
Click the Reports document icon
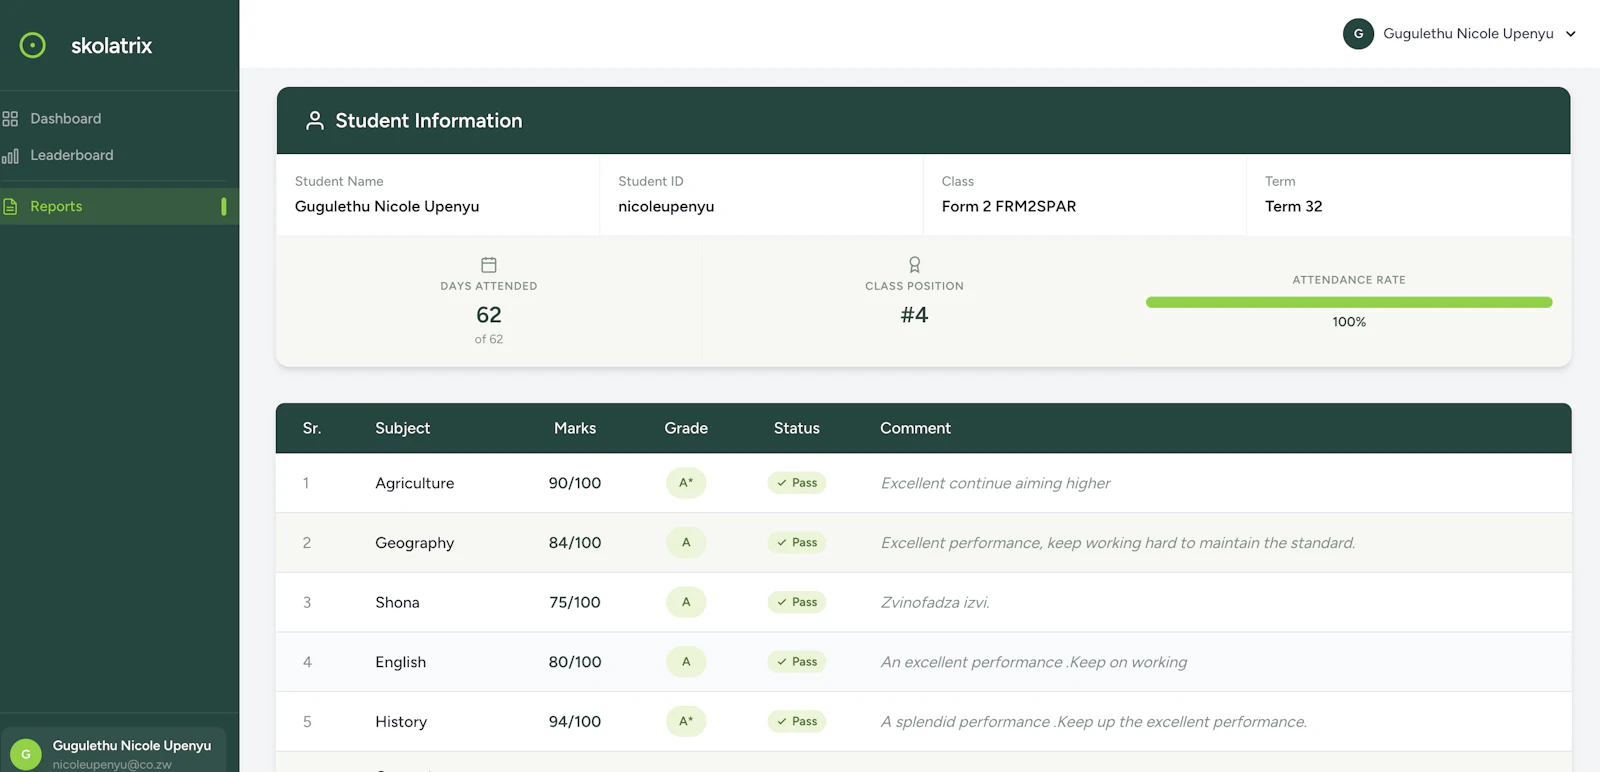10,207
